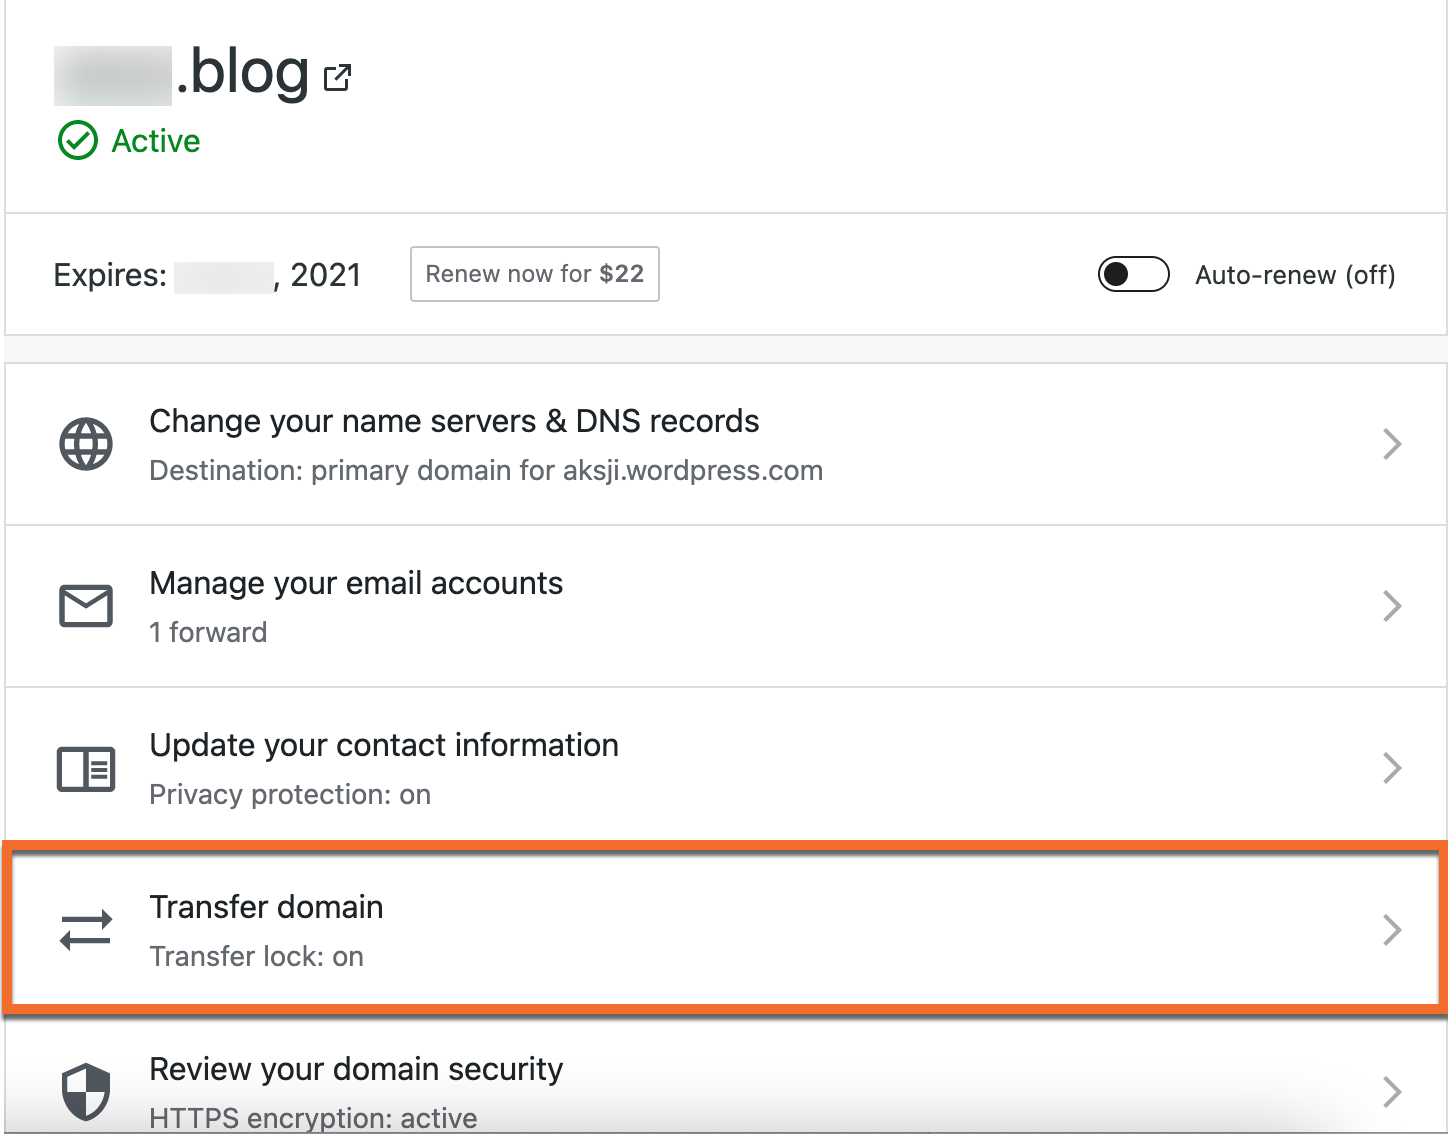Expand the contact information row chevron
Screen dimensions: 1448x1134
1392,767
